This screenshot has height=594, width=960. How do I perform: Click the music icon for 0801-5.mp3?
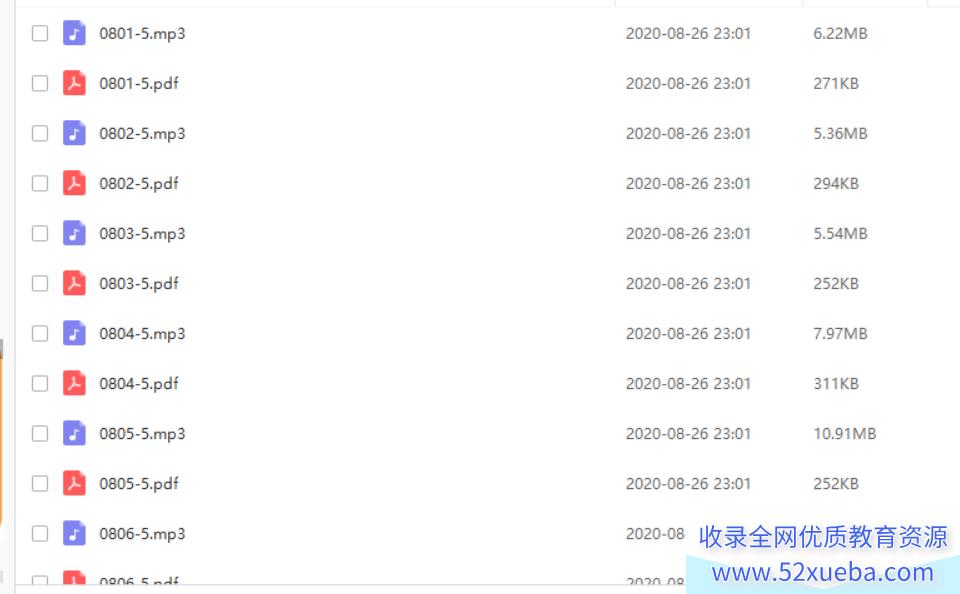pyautogui.click(x=74, y=33)
